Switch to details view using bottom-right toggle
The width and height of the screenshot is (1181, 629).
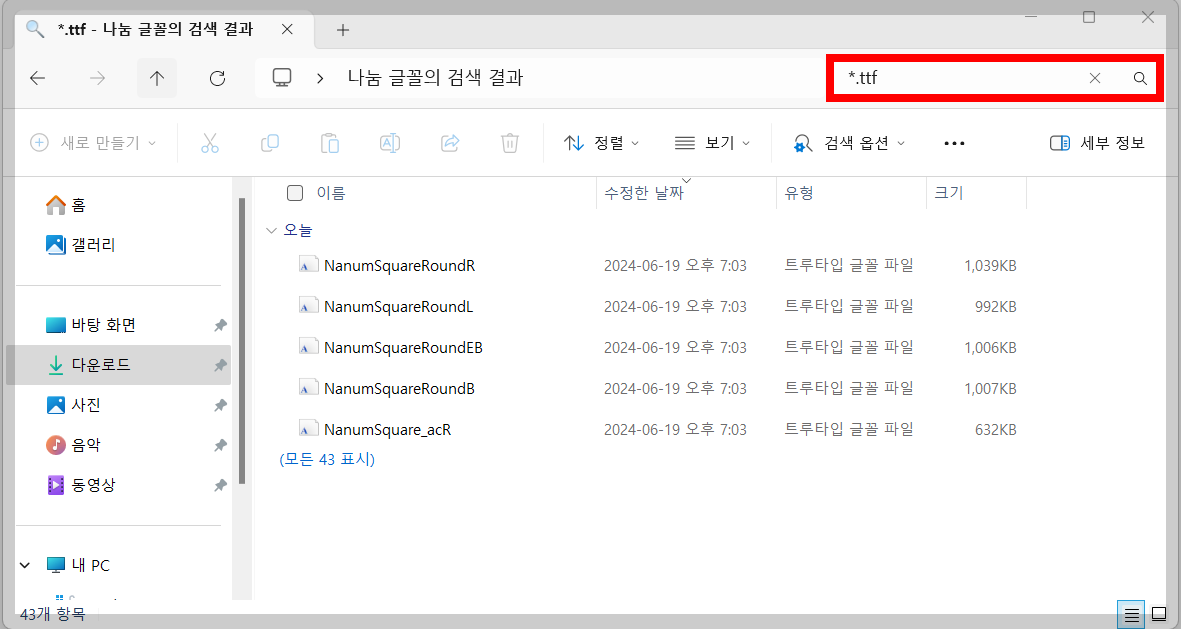coord(1131,613)
